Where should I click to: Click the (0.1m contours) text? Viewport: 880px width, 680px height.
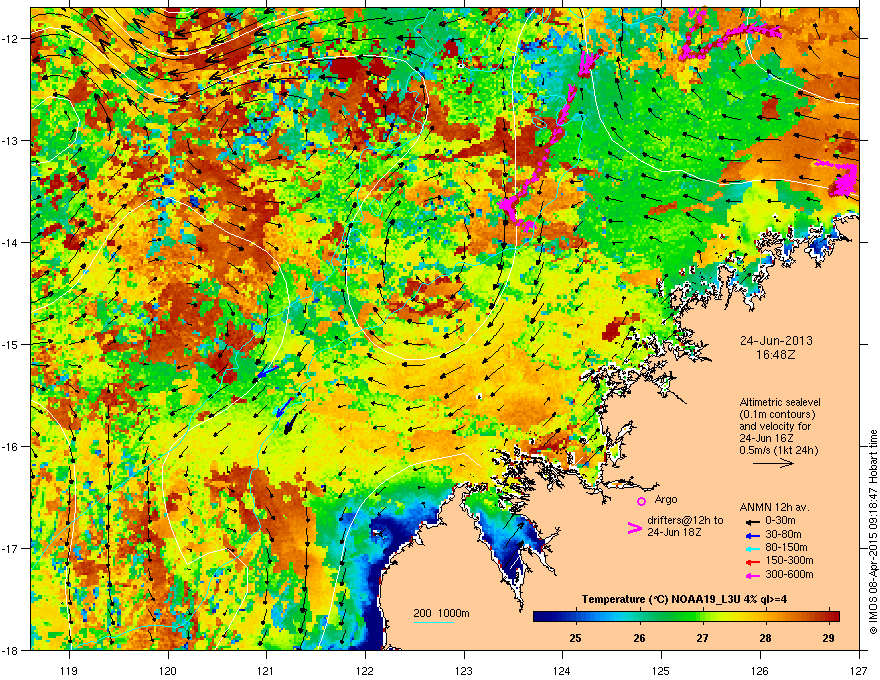click(777, 415)
